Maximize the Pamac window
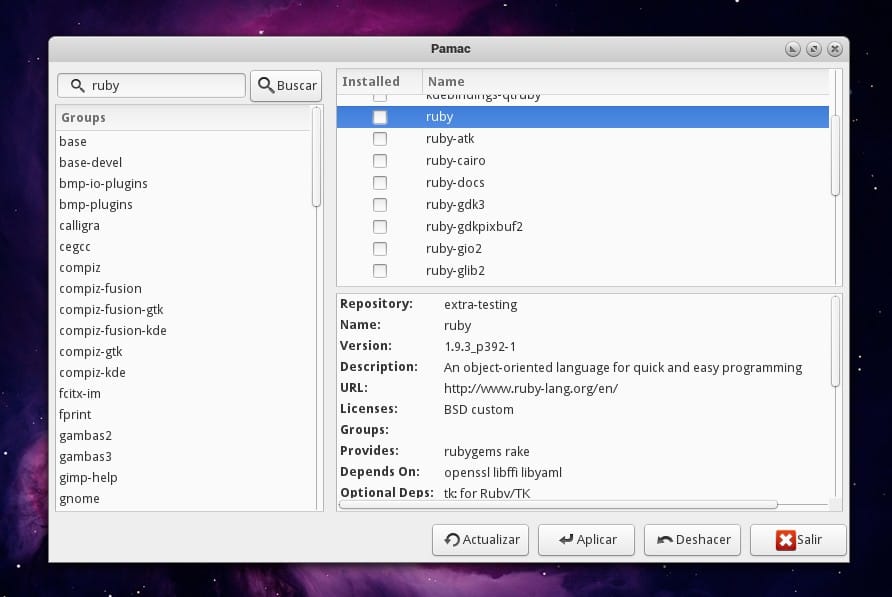This screenshot has height=597, width=892. coord(814,48)
